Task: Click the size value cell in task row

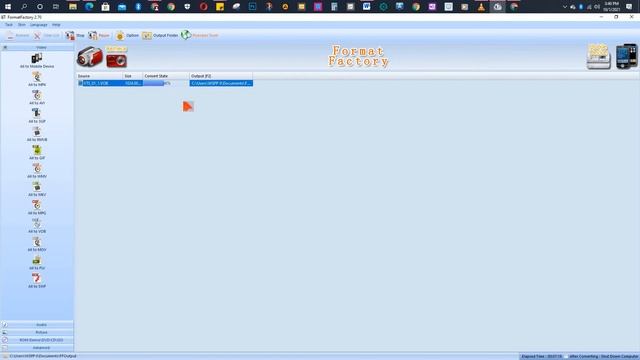Action: pos(133,83)
